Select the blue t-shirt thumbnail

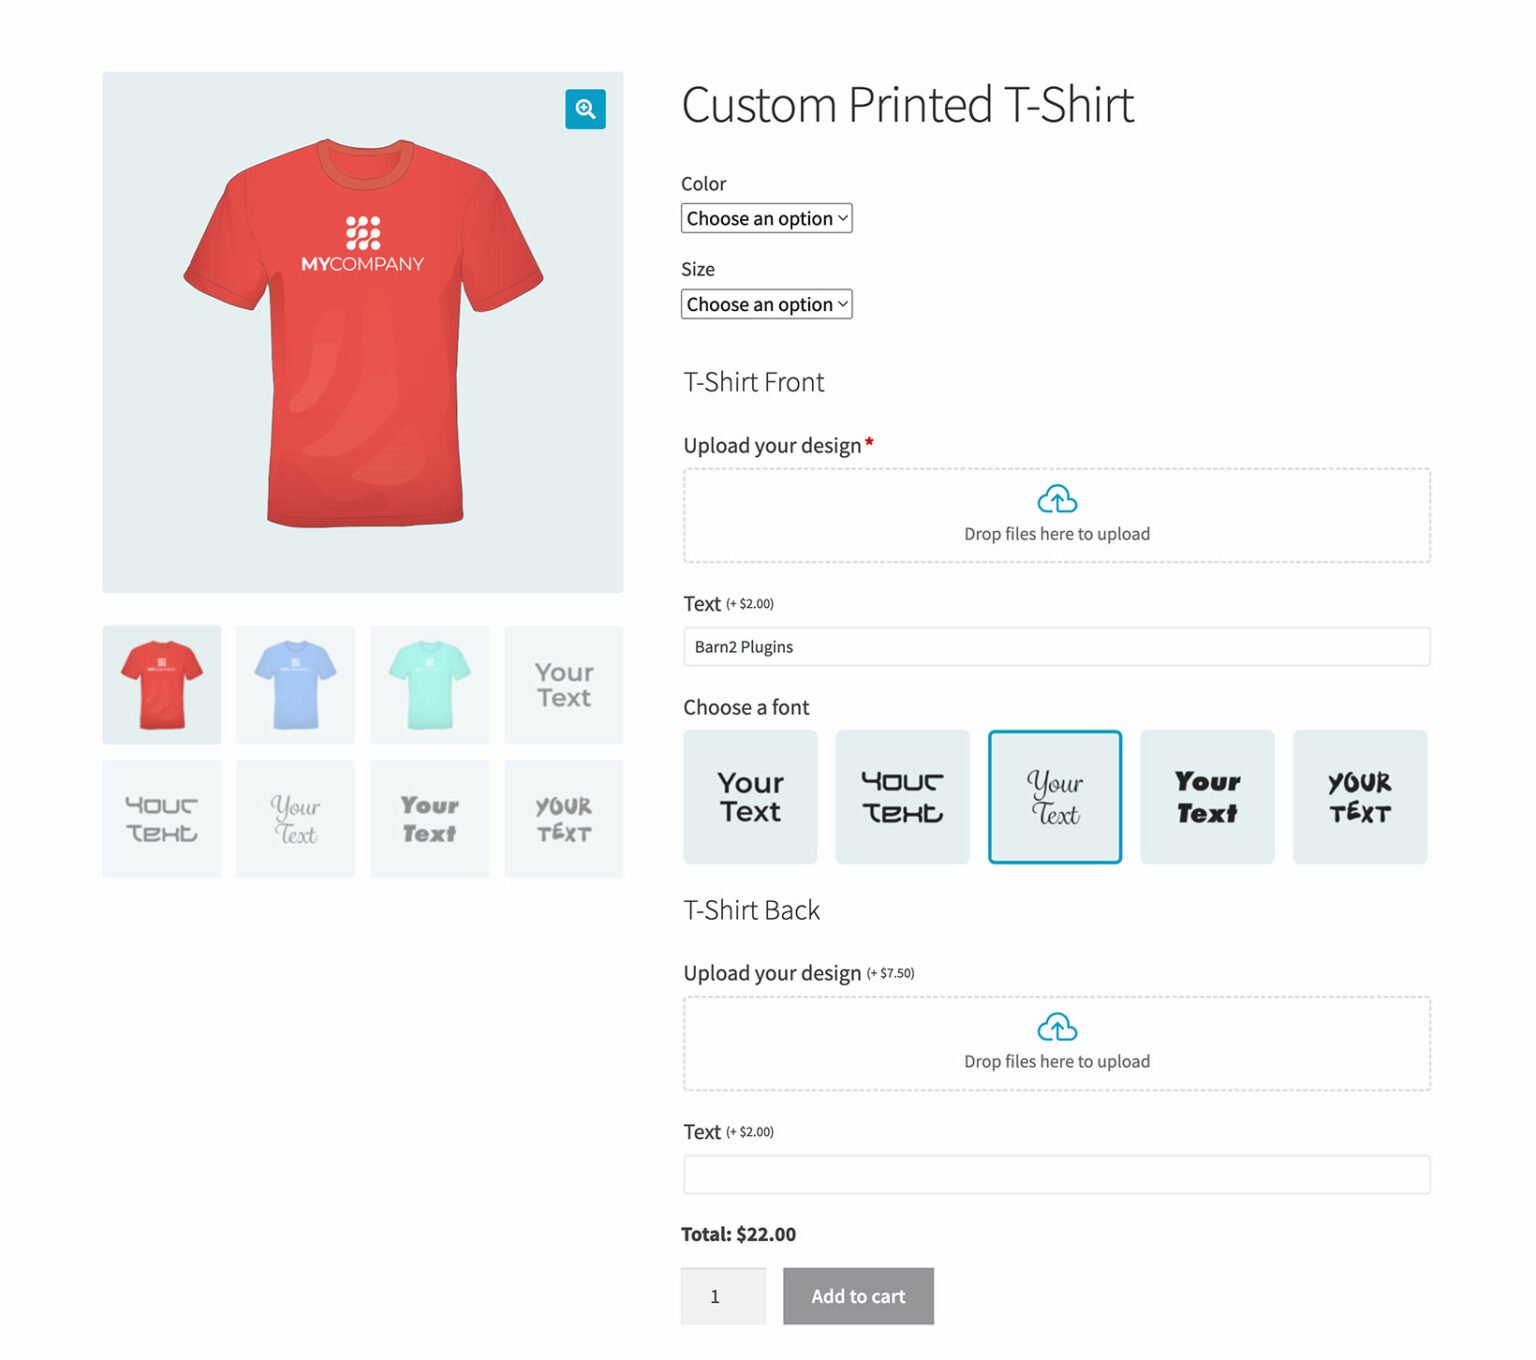click(295, 684)
